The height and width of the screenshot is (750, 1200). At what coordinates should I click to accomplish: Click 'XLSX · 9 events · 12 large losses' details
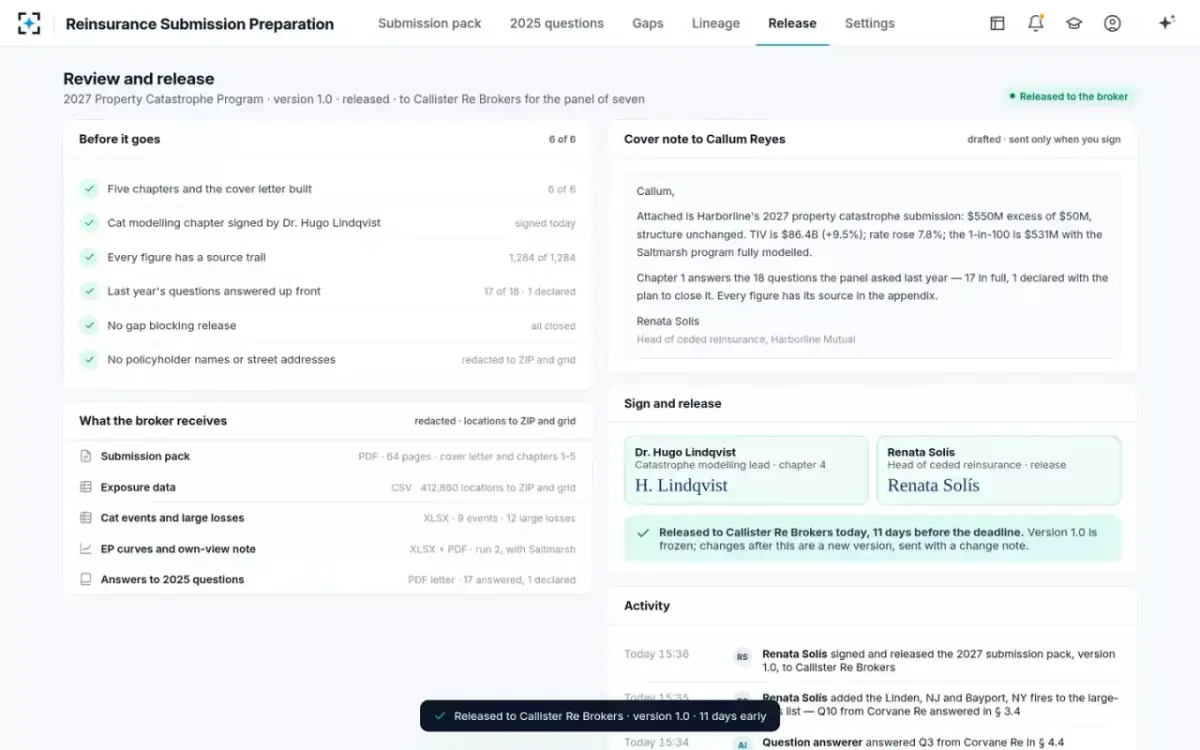pos(499,519)
